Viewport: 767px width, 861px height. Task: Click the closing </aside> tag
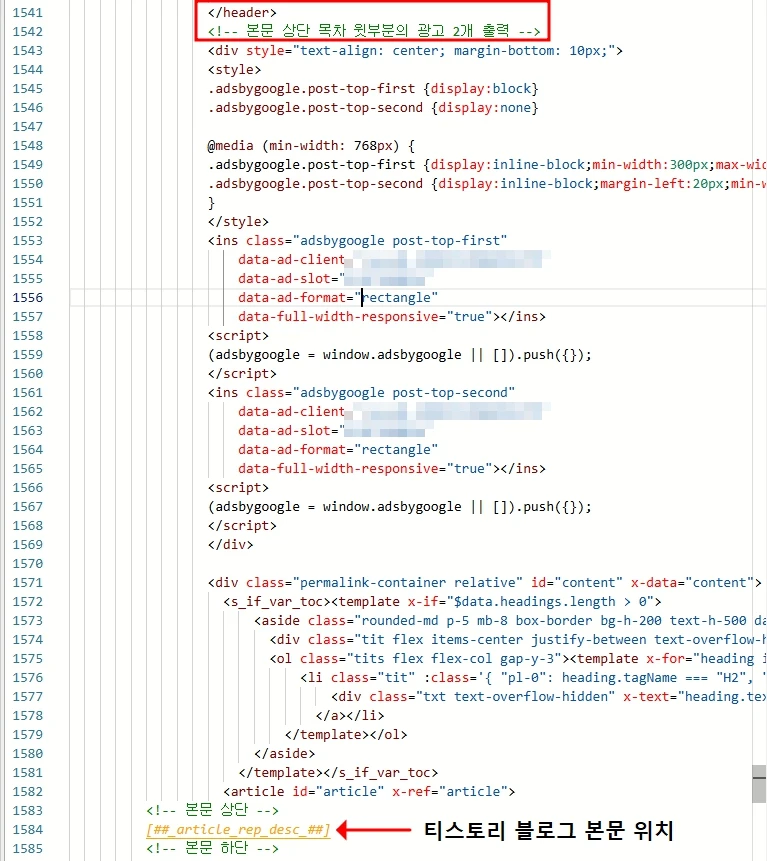coord(284,754)
